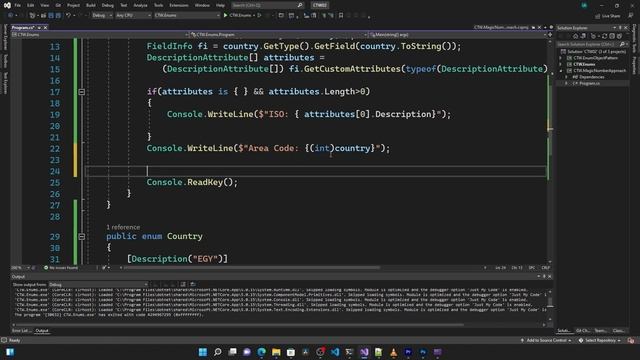The width and height of the screenshot is (640, 360).
Task: Open the Windows Start button
Action: coord(203,352)
